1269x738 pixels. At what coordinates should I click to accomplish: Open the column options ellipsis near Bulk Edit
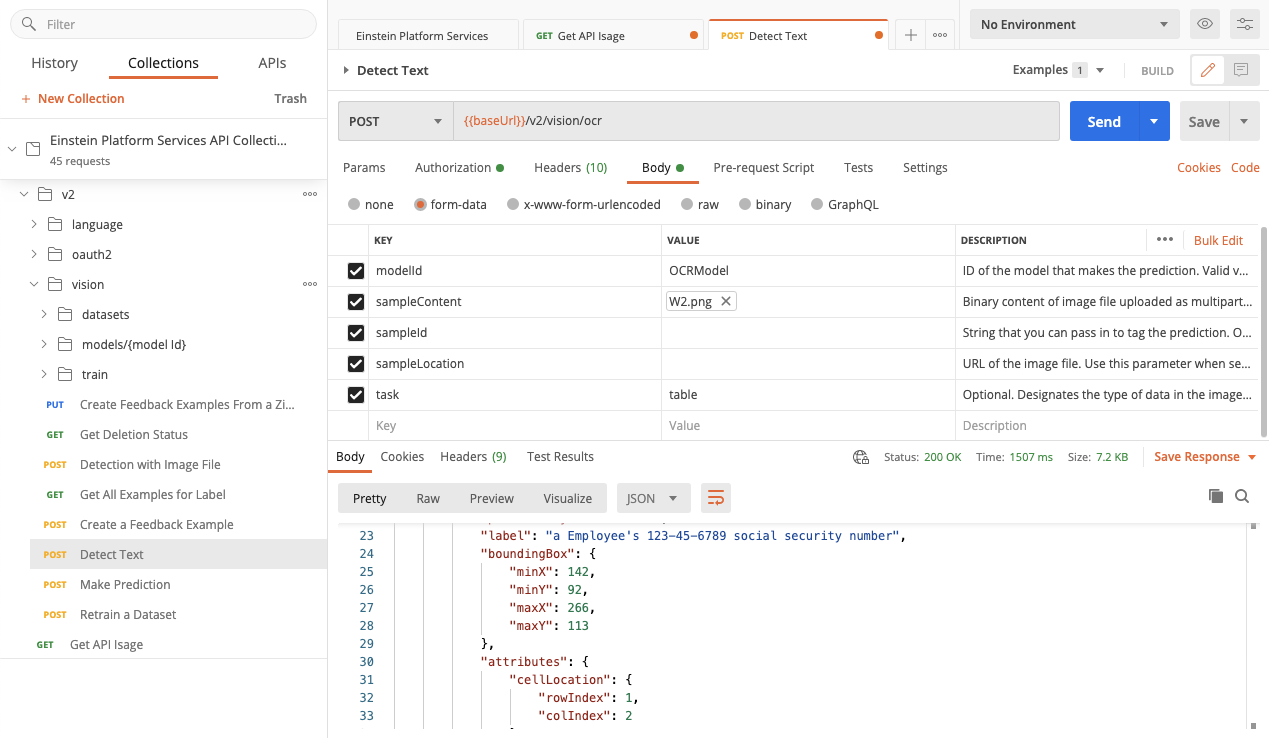click(x=1164, y=240)
